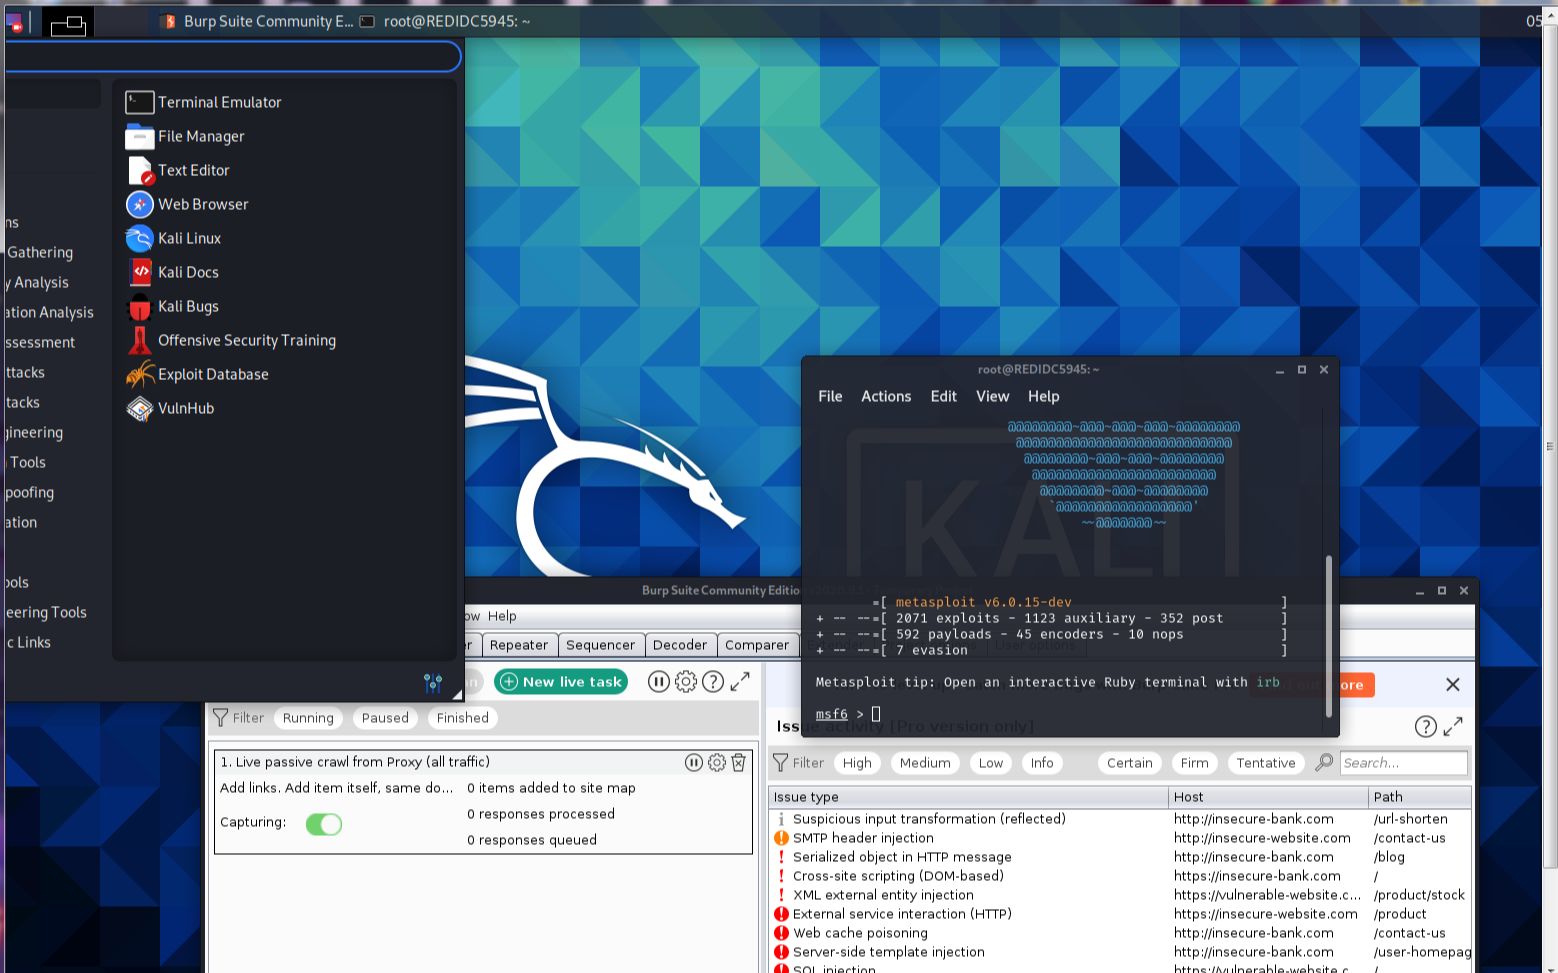The width and height of the screenshot is (1558, 973).
Task: Expand the Burp tasks panel
Action: pyautogui.click(x=740, y=682)
